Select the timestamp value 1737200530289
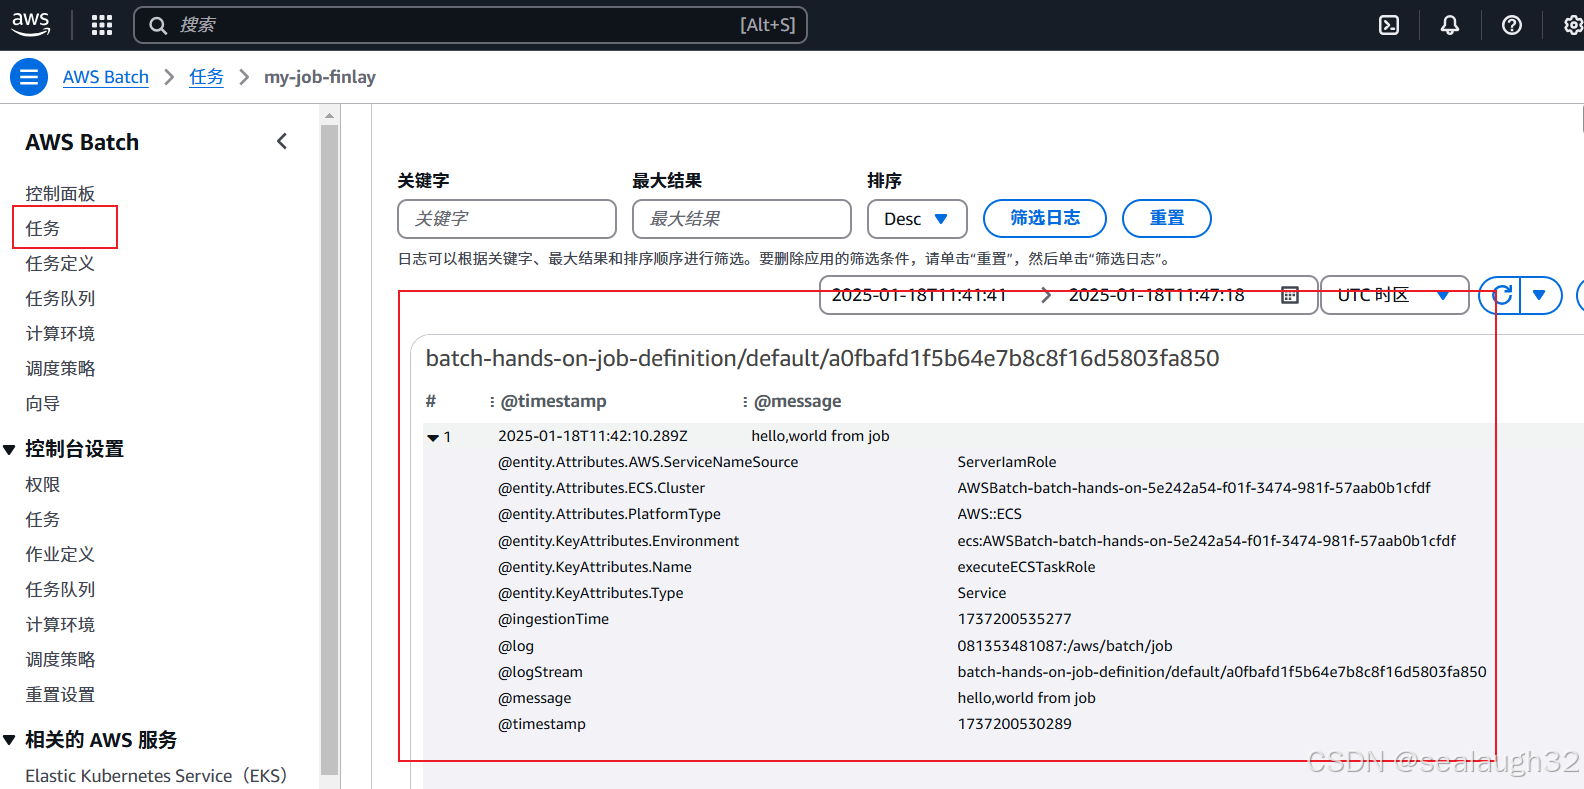1584x789 pixels. tap(1014, 724)
